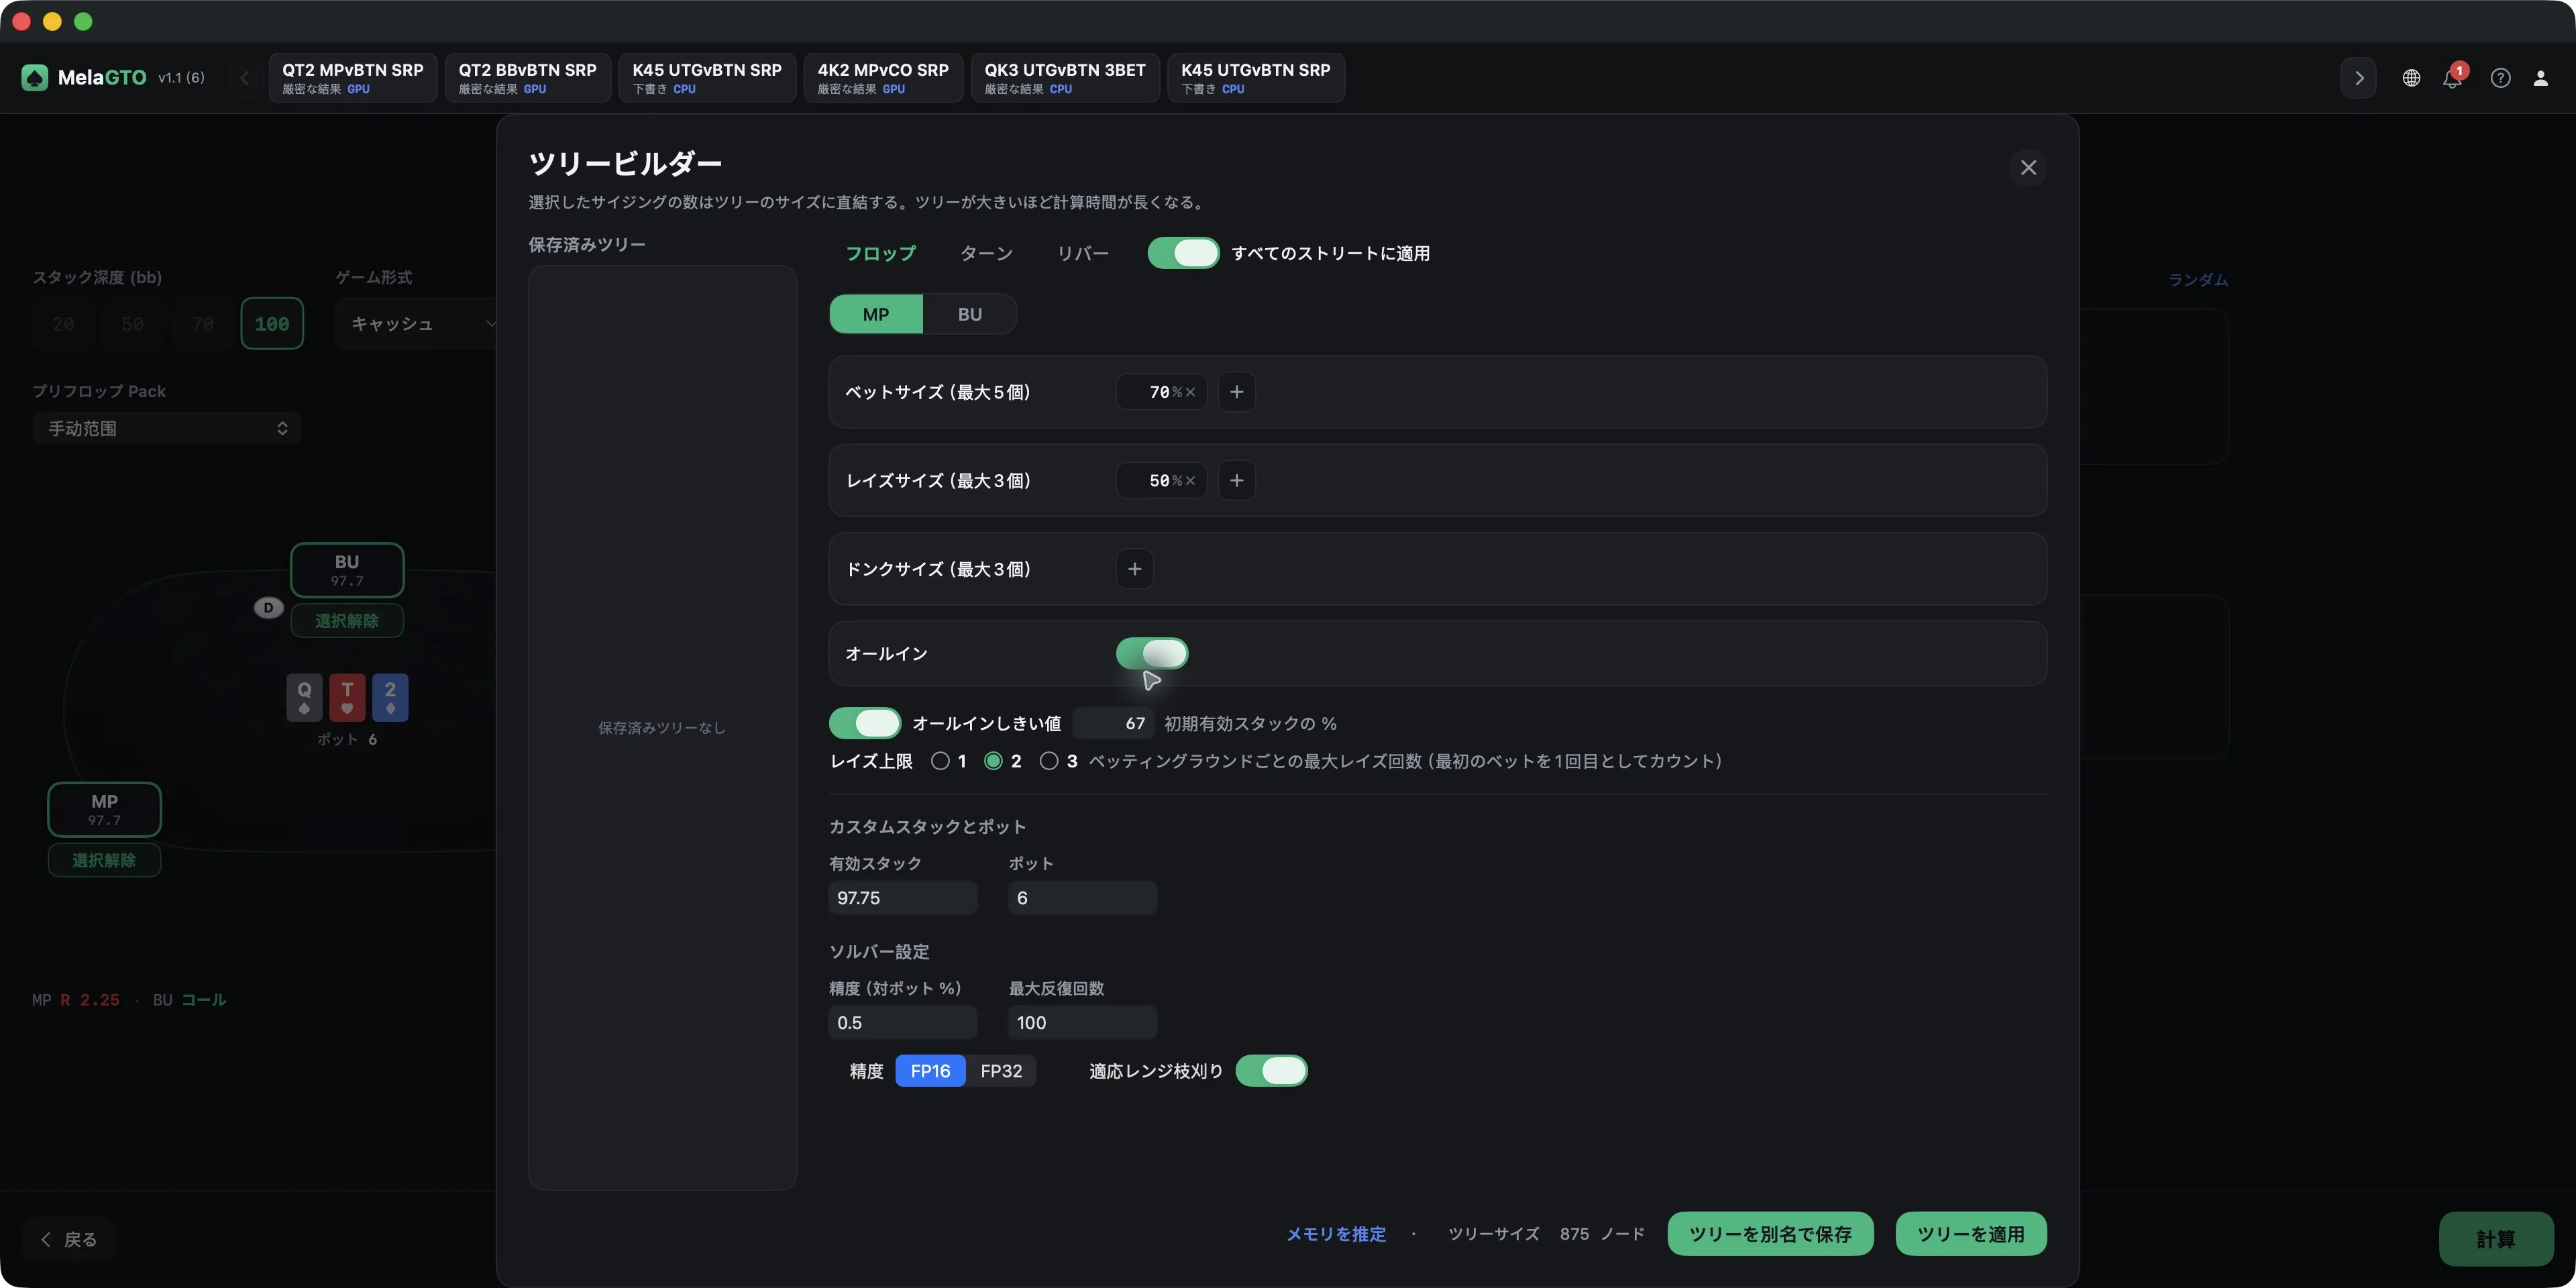Select raise limit 1 radio
This screenshot has width=2576, height=1288.
(940, 761)
